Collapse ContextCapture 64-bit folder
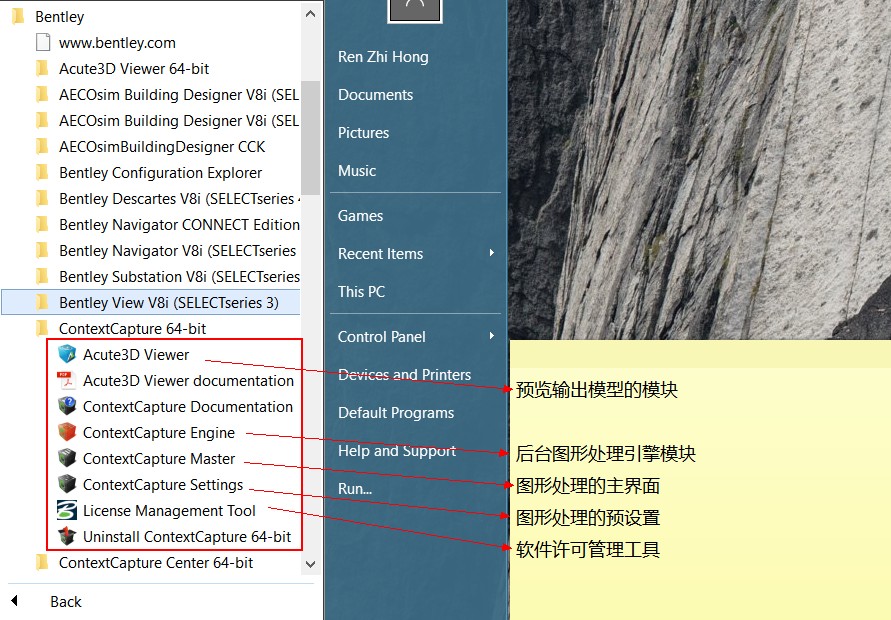Viewport: 891px width, 620px height. coord(151,328)
